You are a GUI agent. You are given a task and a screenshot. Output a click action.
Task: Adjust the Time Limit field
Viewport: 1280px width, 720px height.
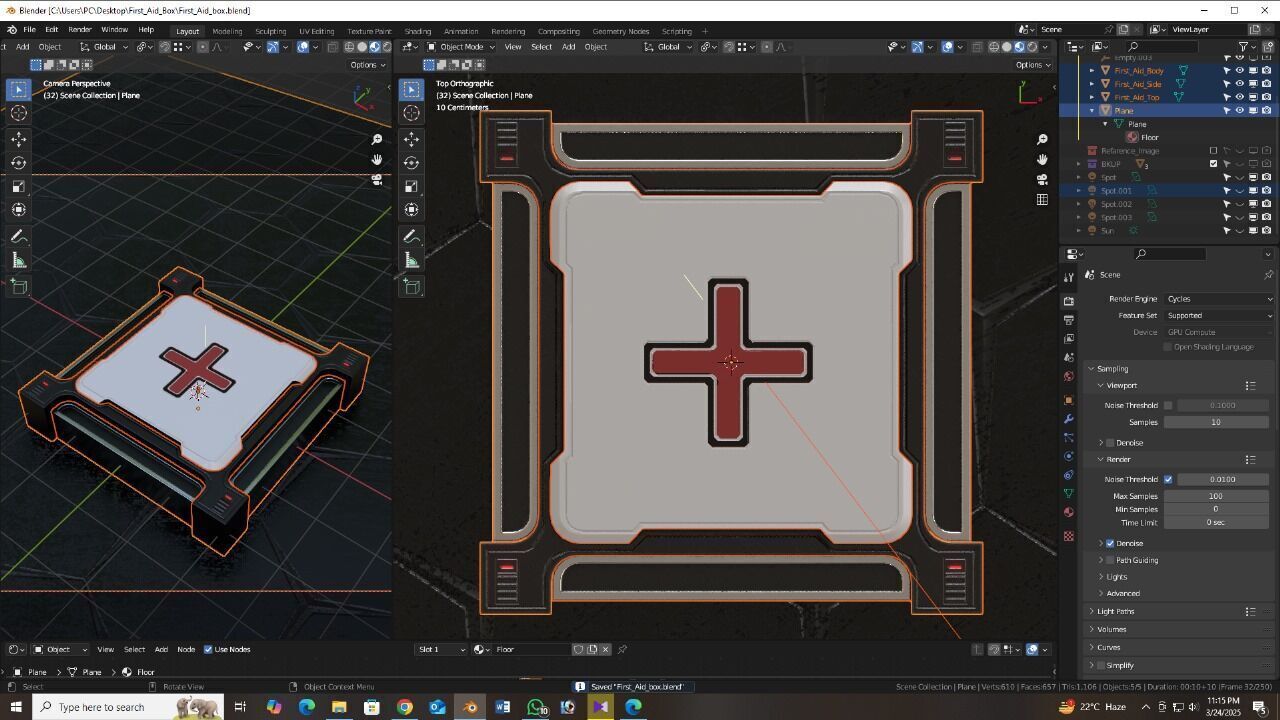1216,522
